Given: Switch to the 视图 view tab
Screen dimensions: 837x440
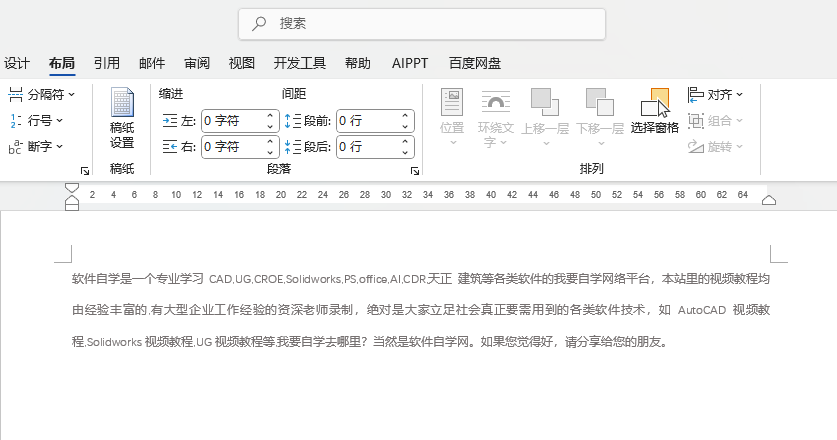Looking at the screenshot, I should [x=242, y=63].
